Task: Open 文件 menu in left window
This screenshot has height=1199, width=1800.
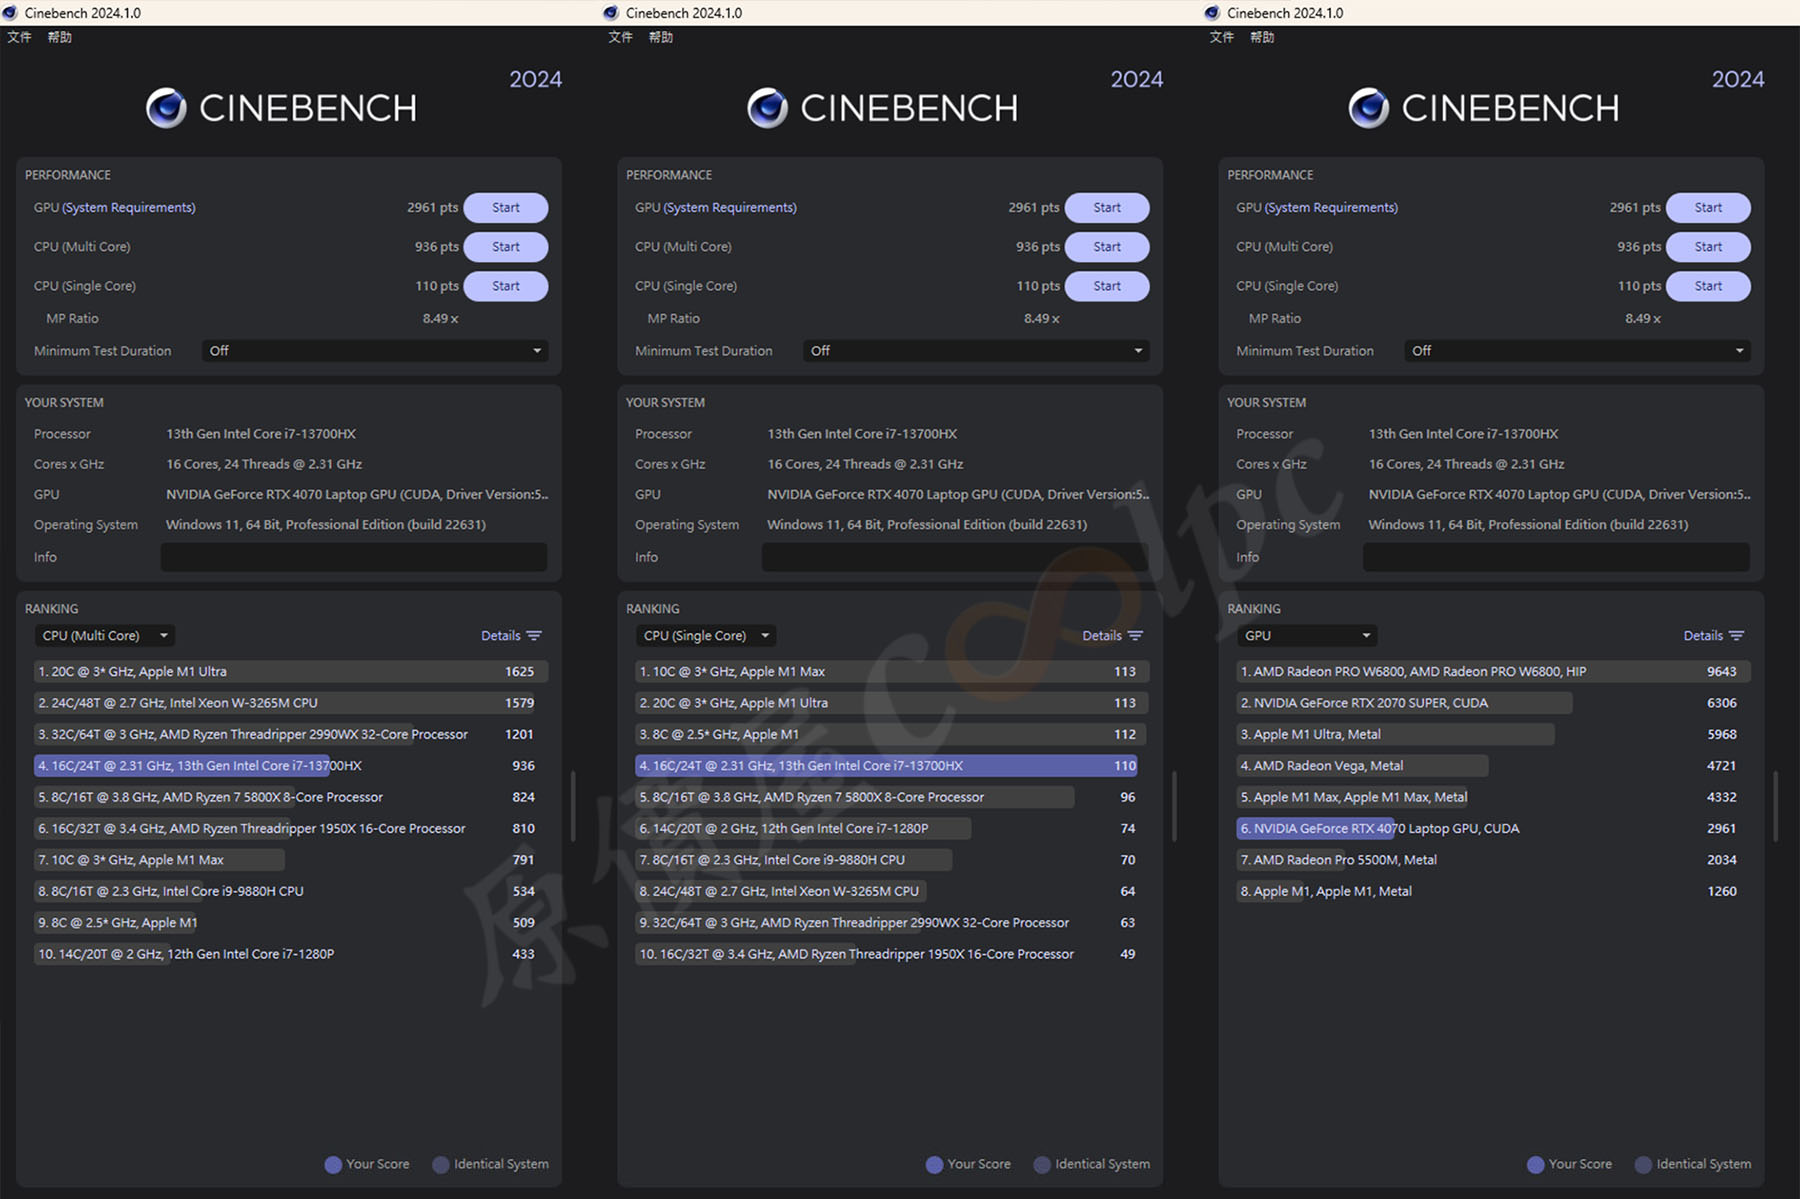Action: pyautogui.click(x=20, y=37)
